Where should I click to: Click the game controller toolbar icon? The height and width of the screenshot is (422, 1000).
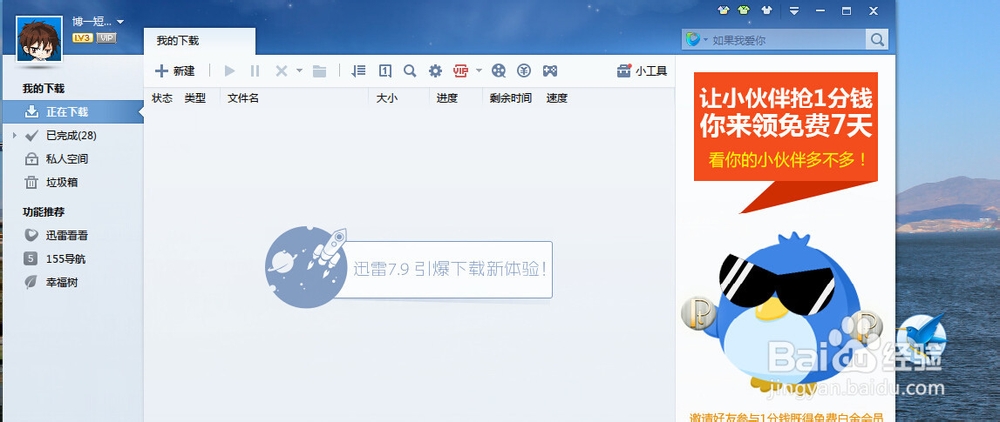point(550,71)
